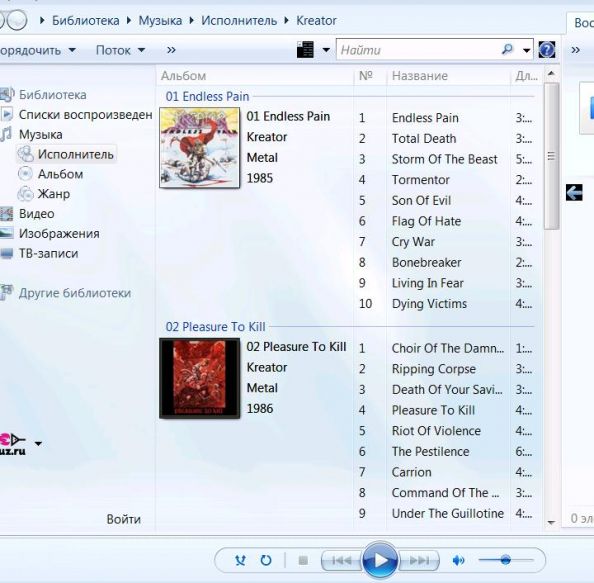Click the Музыка breadcrumb item

pyautogui.click(x=160, y=20)
